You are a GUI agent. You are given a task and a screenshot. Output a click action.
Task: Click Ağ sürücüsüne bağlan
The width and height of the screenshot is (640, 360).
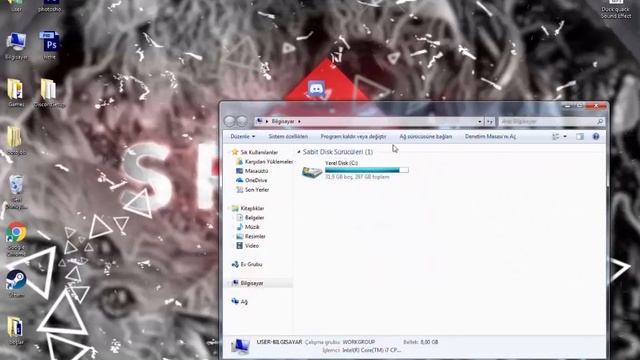pyautogui.click(x=426, y=137)
